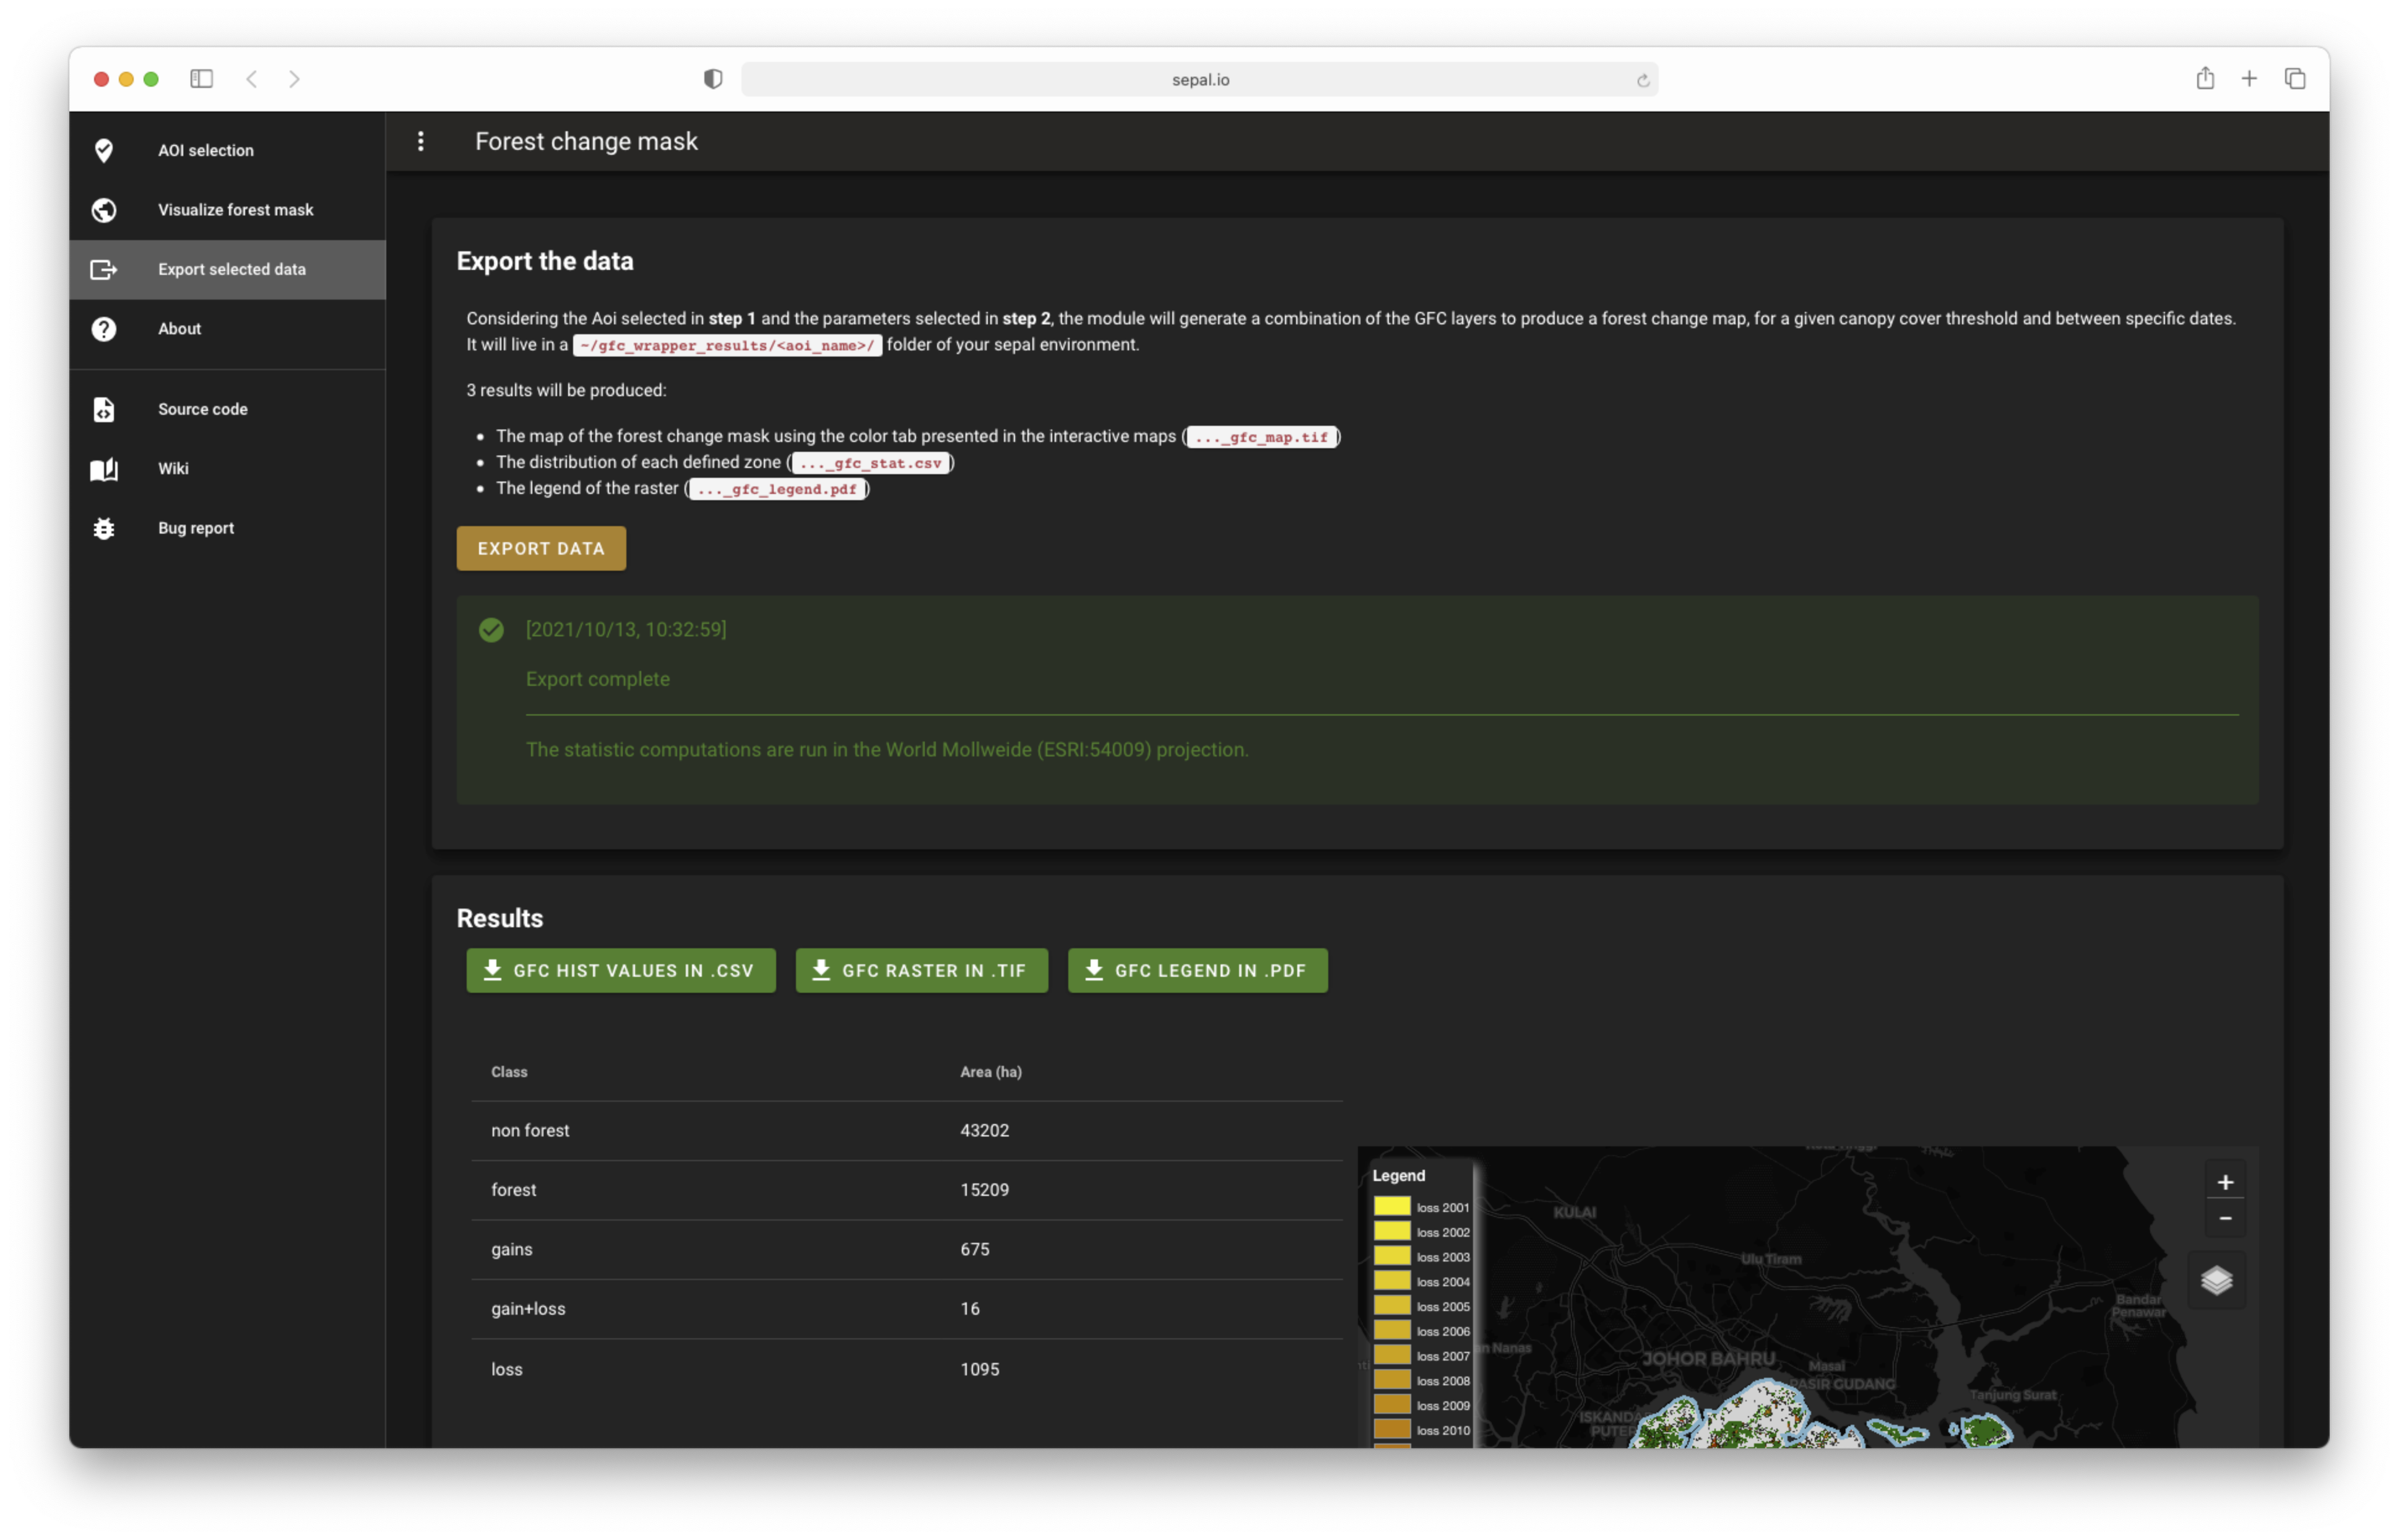Download GFC raster in .tif

921,970
